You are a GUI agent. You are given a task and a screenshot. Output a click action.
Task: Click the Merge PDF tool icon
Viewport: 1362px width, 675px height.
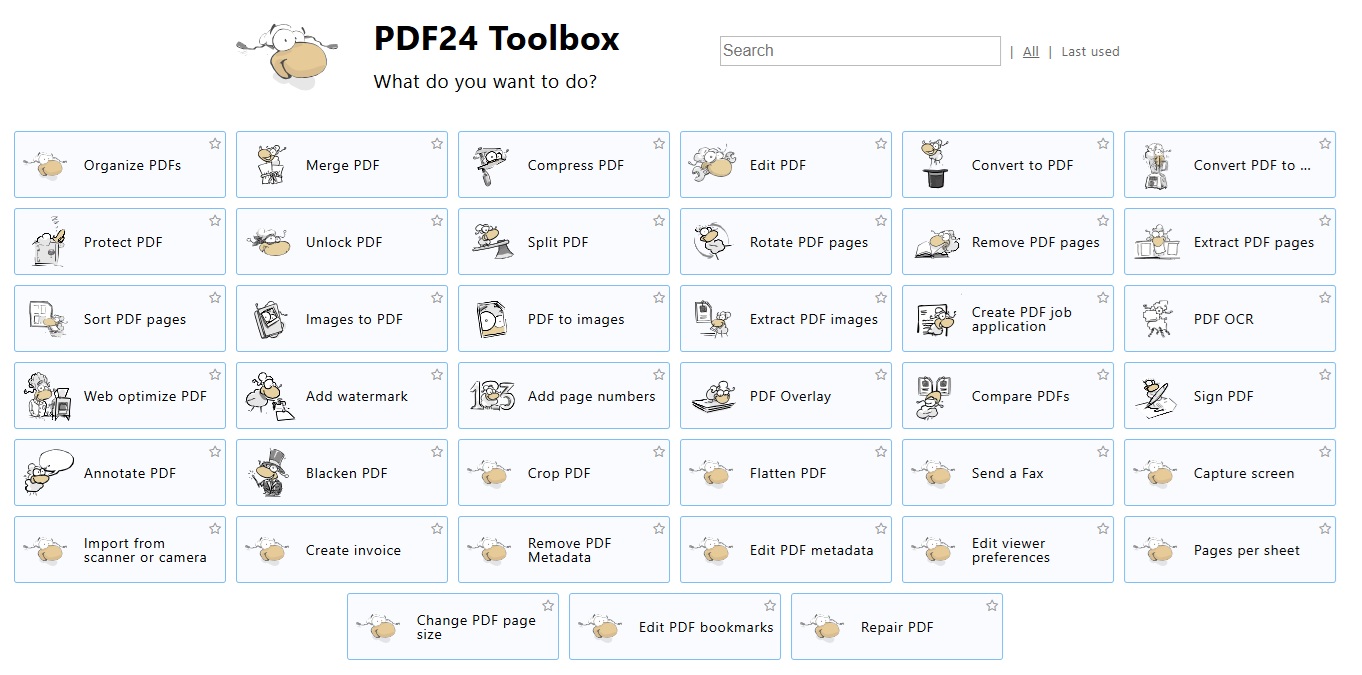point(267,165)
